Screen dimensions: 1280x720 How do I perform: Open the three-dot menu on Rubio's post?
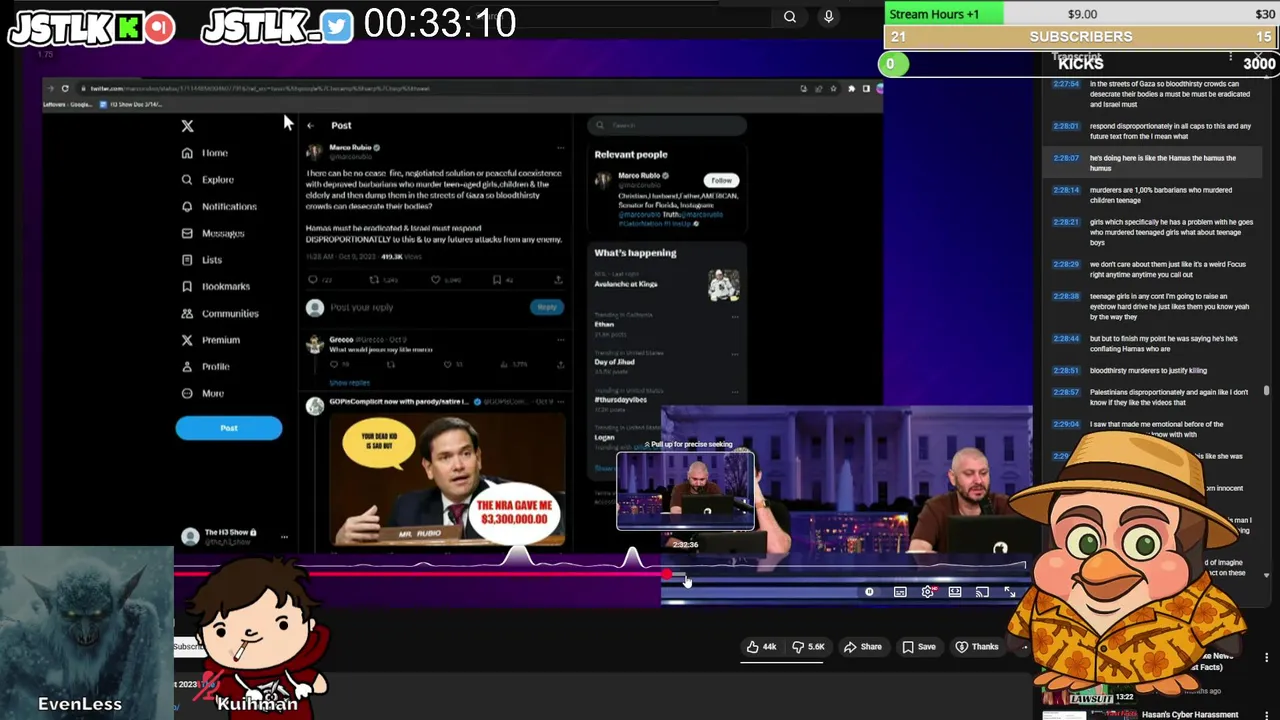click(560, 148)
